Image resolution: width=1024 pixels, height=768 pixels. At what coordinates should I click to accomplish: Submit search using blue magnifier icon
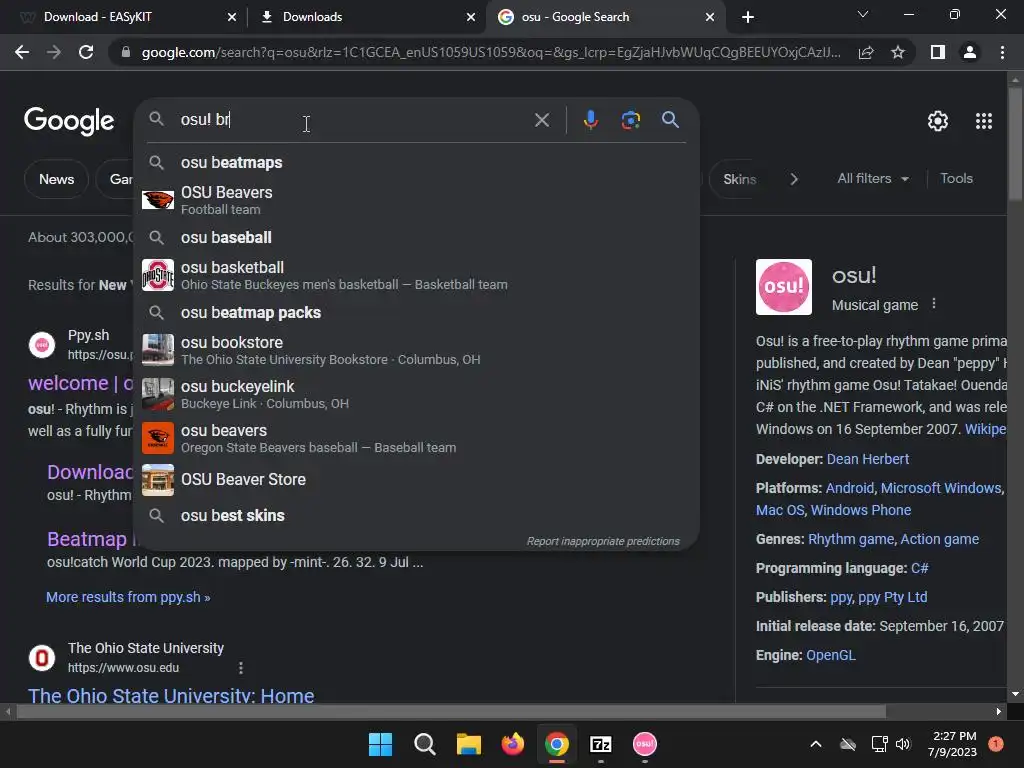pos(670,120)
